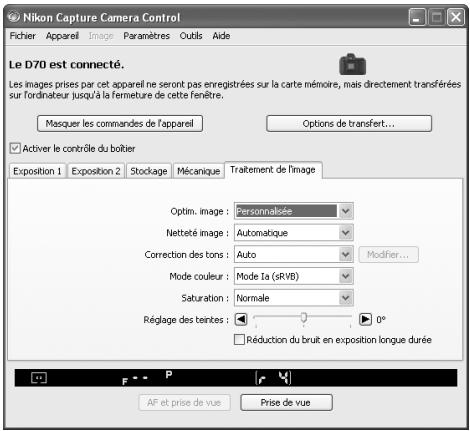Open the Netteté image dropdown
Viewport: 470px width, 431px height.
(x=293, y=233)
